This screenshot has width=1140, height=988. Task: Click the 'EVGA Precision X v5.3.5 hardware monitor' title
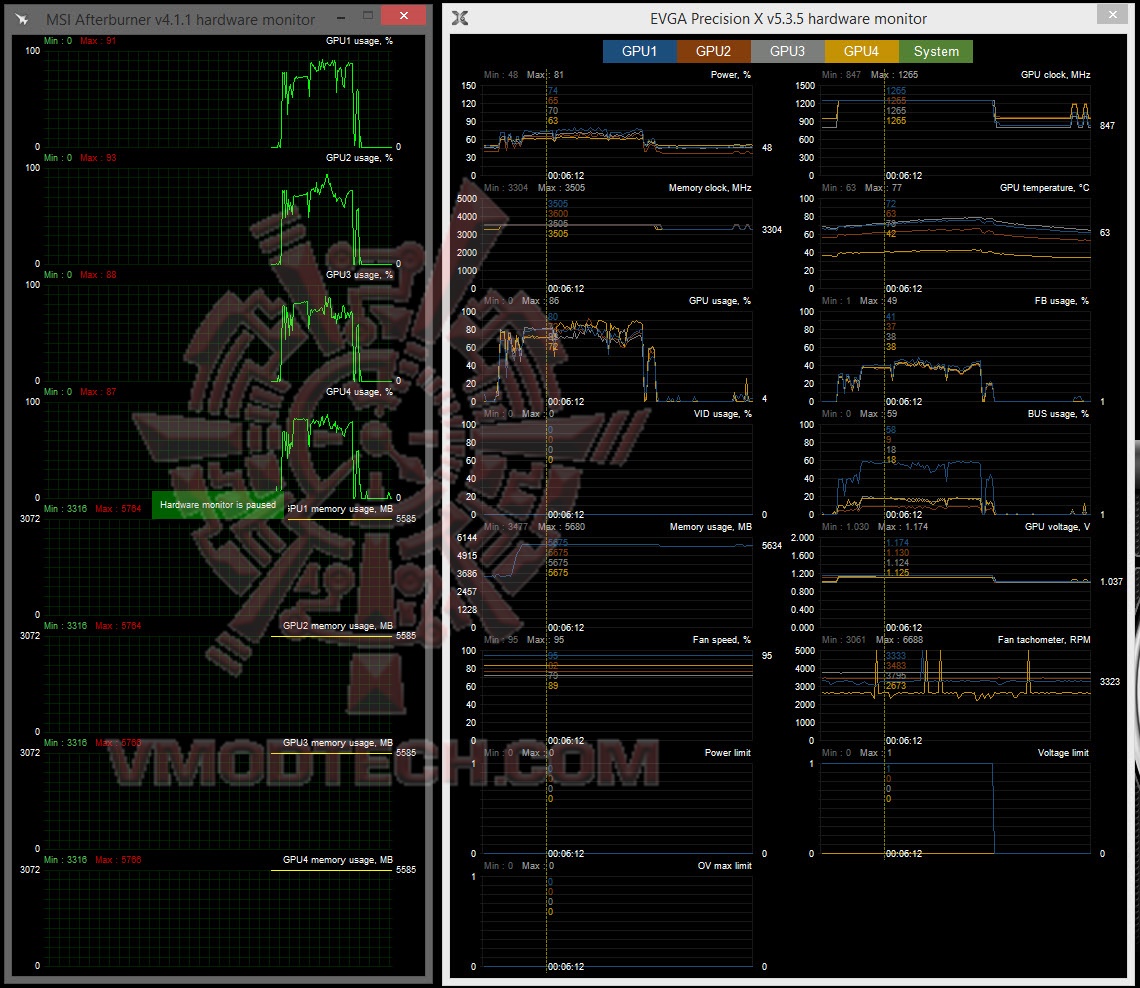click(x=788, y=19)
